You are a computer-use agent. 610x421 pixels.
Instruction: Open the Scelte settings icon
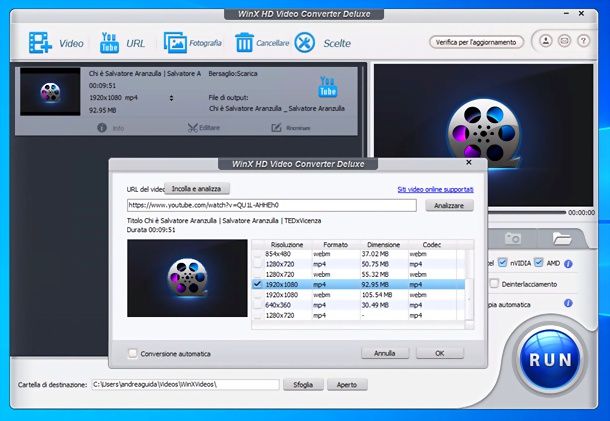(x=305, y=43)
